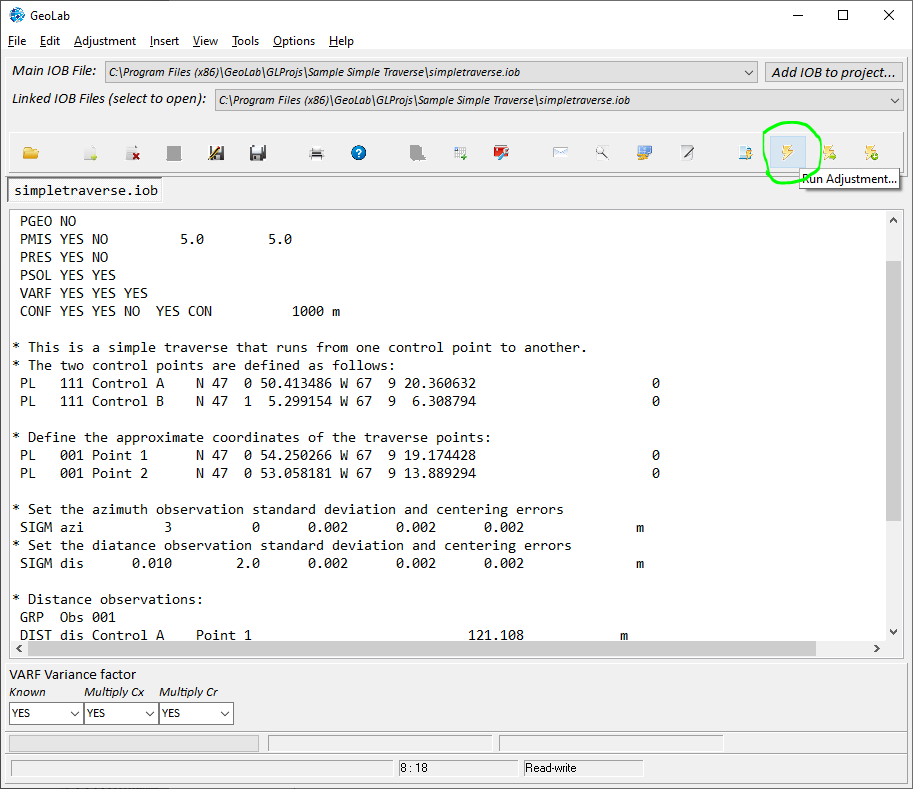Viewport: 913px width, 789px height.
Task: Click the magnifying glass search icon
Action: click(x=602, y=153)
